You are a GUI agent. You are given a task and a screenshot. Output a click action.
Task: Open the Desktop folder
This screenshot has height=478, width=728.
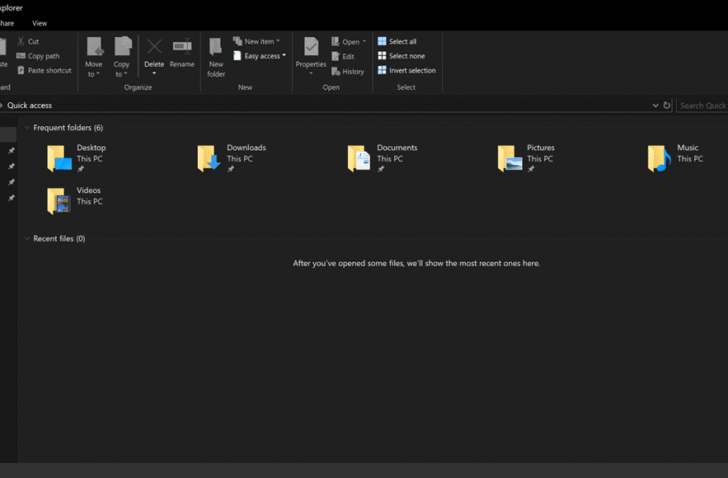(x=77, y=158)
